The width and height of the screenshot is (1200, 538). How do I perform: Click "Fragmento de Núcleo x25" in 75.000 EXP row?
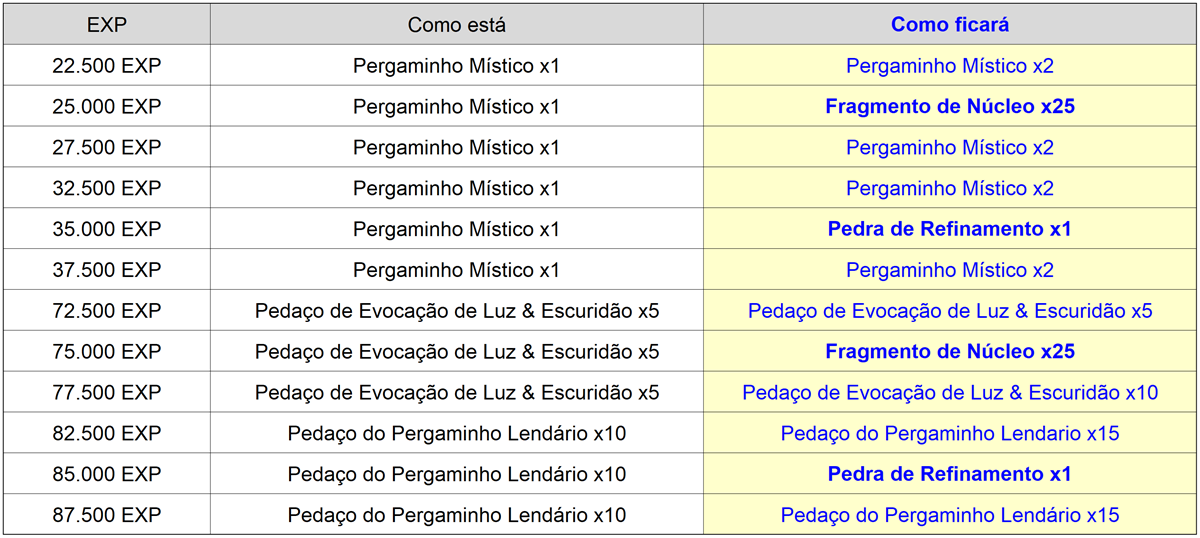(x=949, y=352)
